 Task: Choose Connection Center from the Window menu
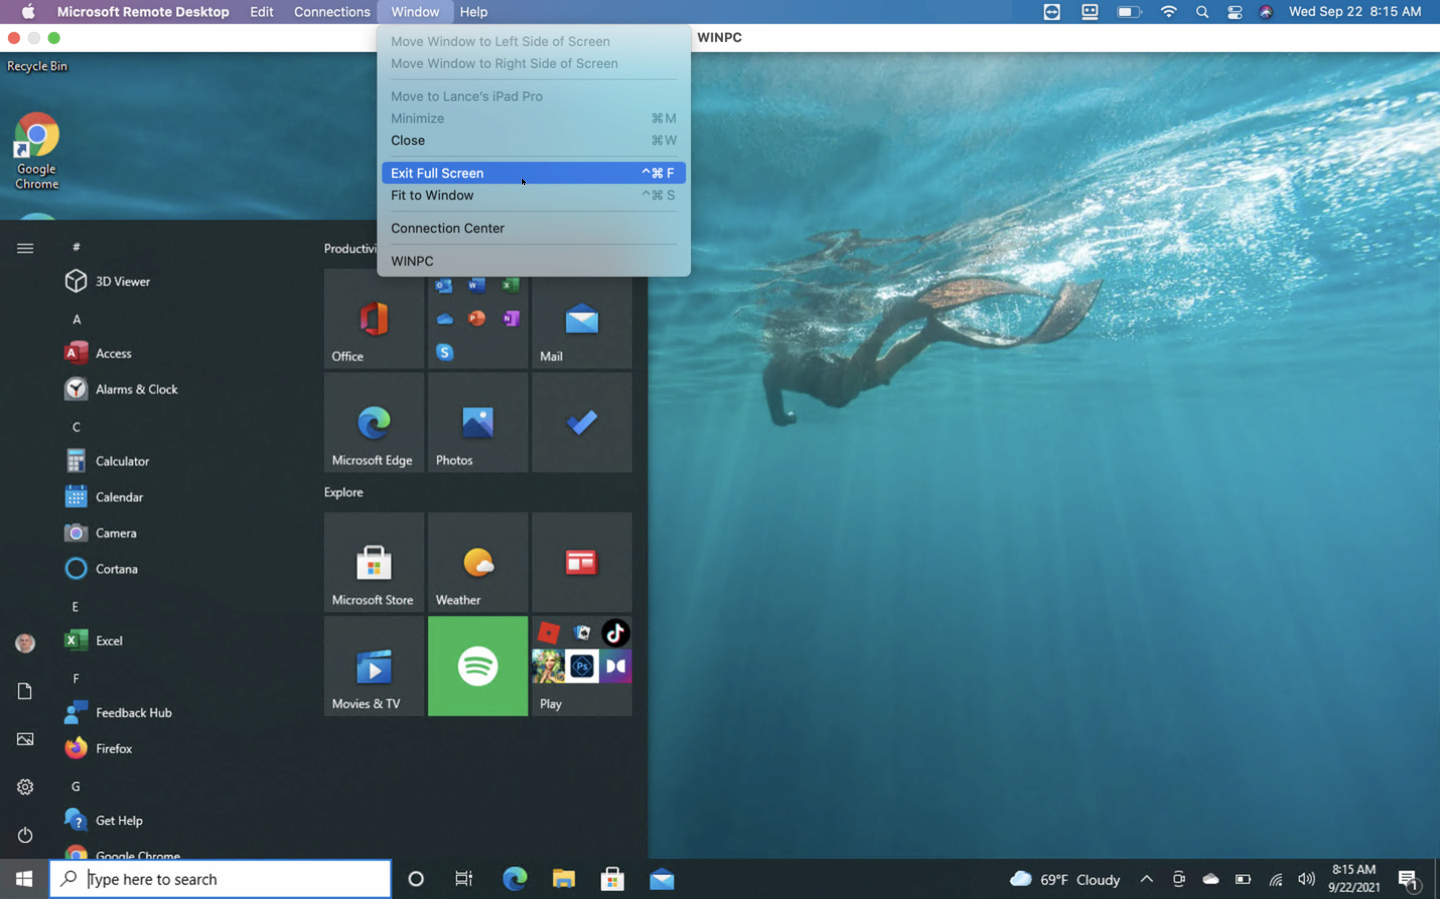(533, 228)
